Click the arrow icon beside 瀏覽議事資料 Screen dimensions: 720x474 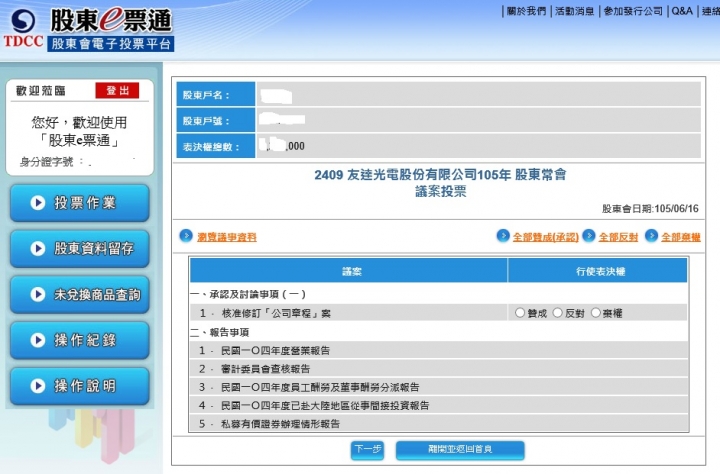pos(186,236)
